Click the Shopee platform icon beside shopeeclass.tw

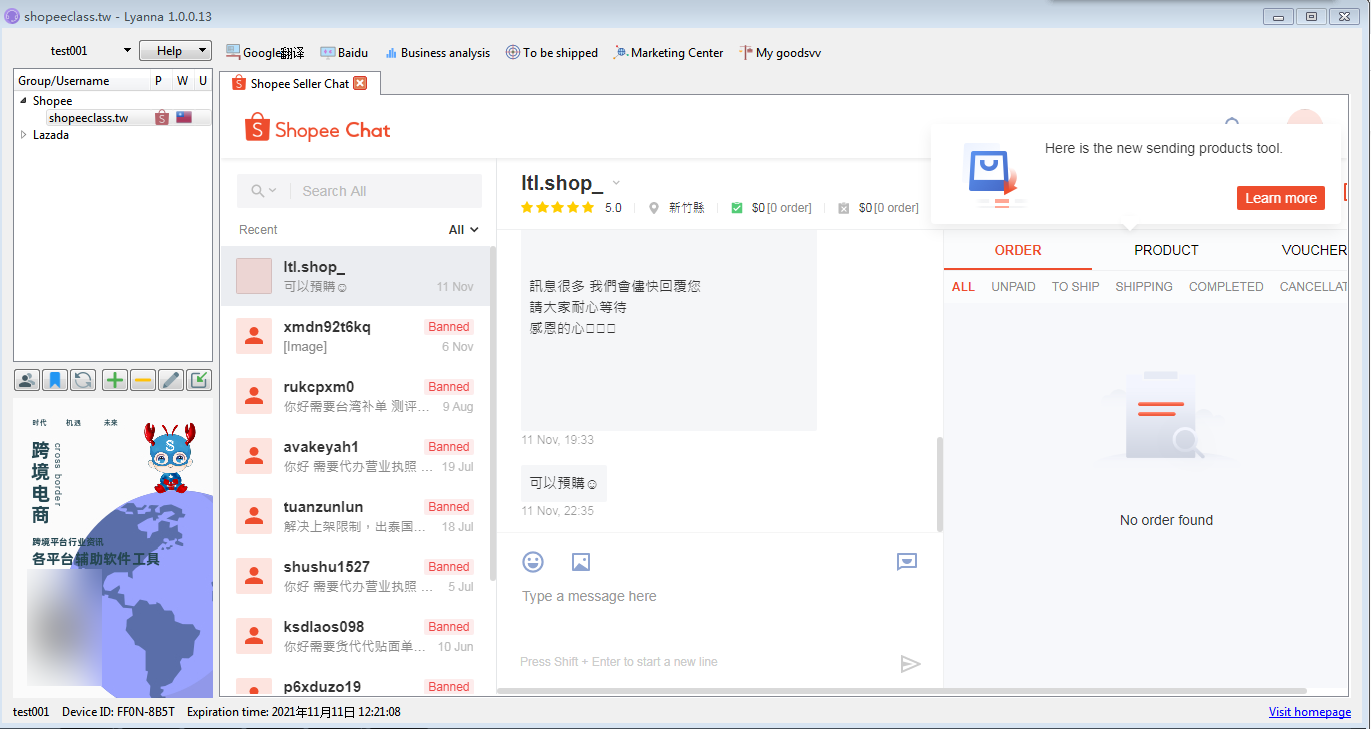[162, 118]
